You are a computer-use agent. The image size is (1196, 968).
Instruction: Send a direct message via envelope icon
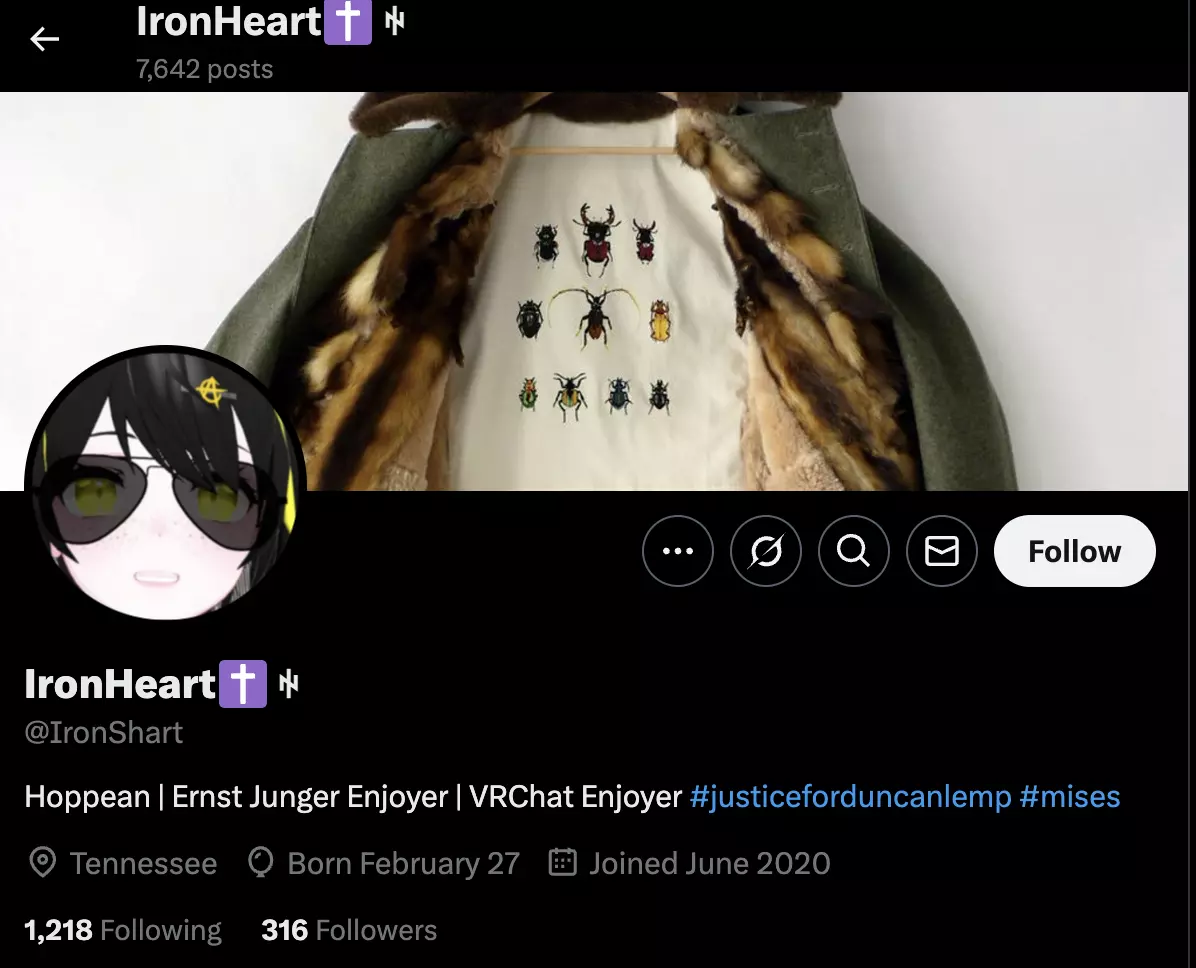(x=942, y=551)
